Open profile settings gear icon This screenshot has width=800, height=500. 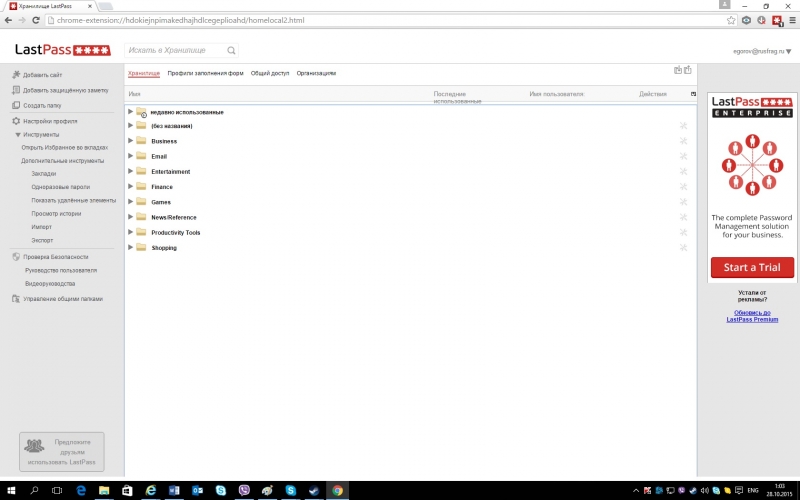tap(16, 121)
